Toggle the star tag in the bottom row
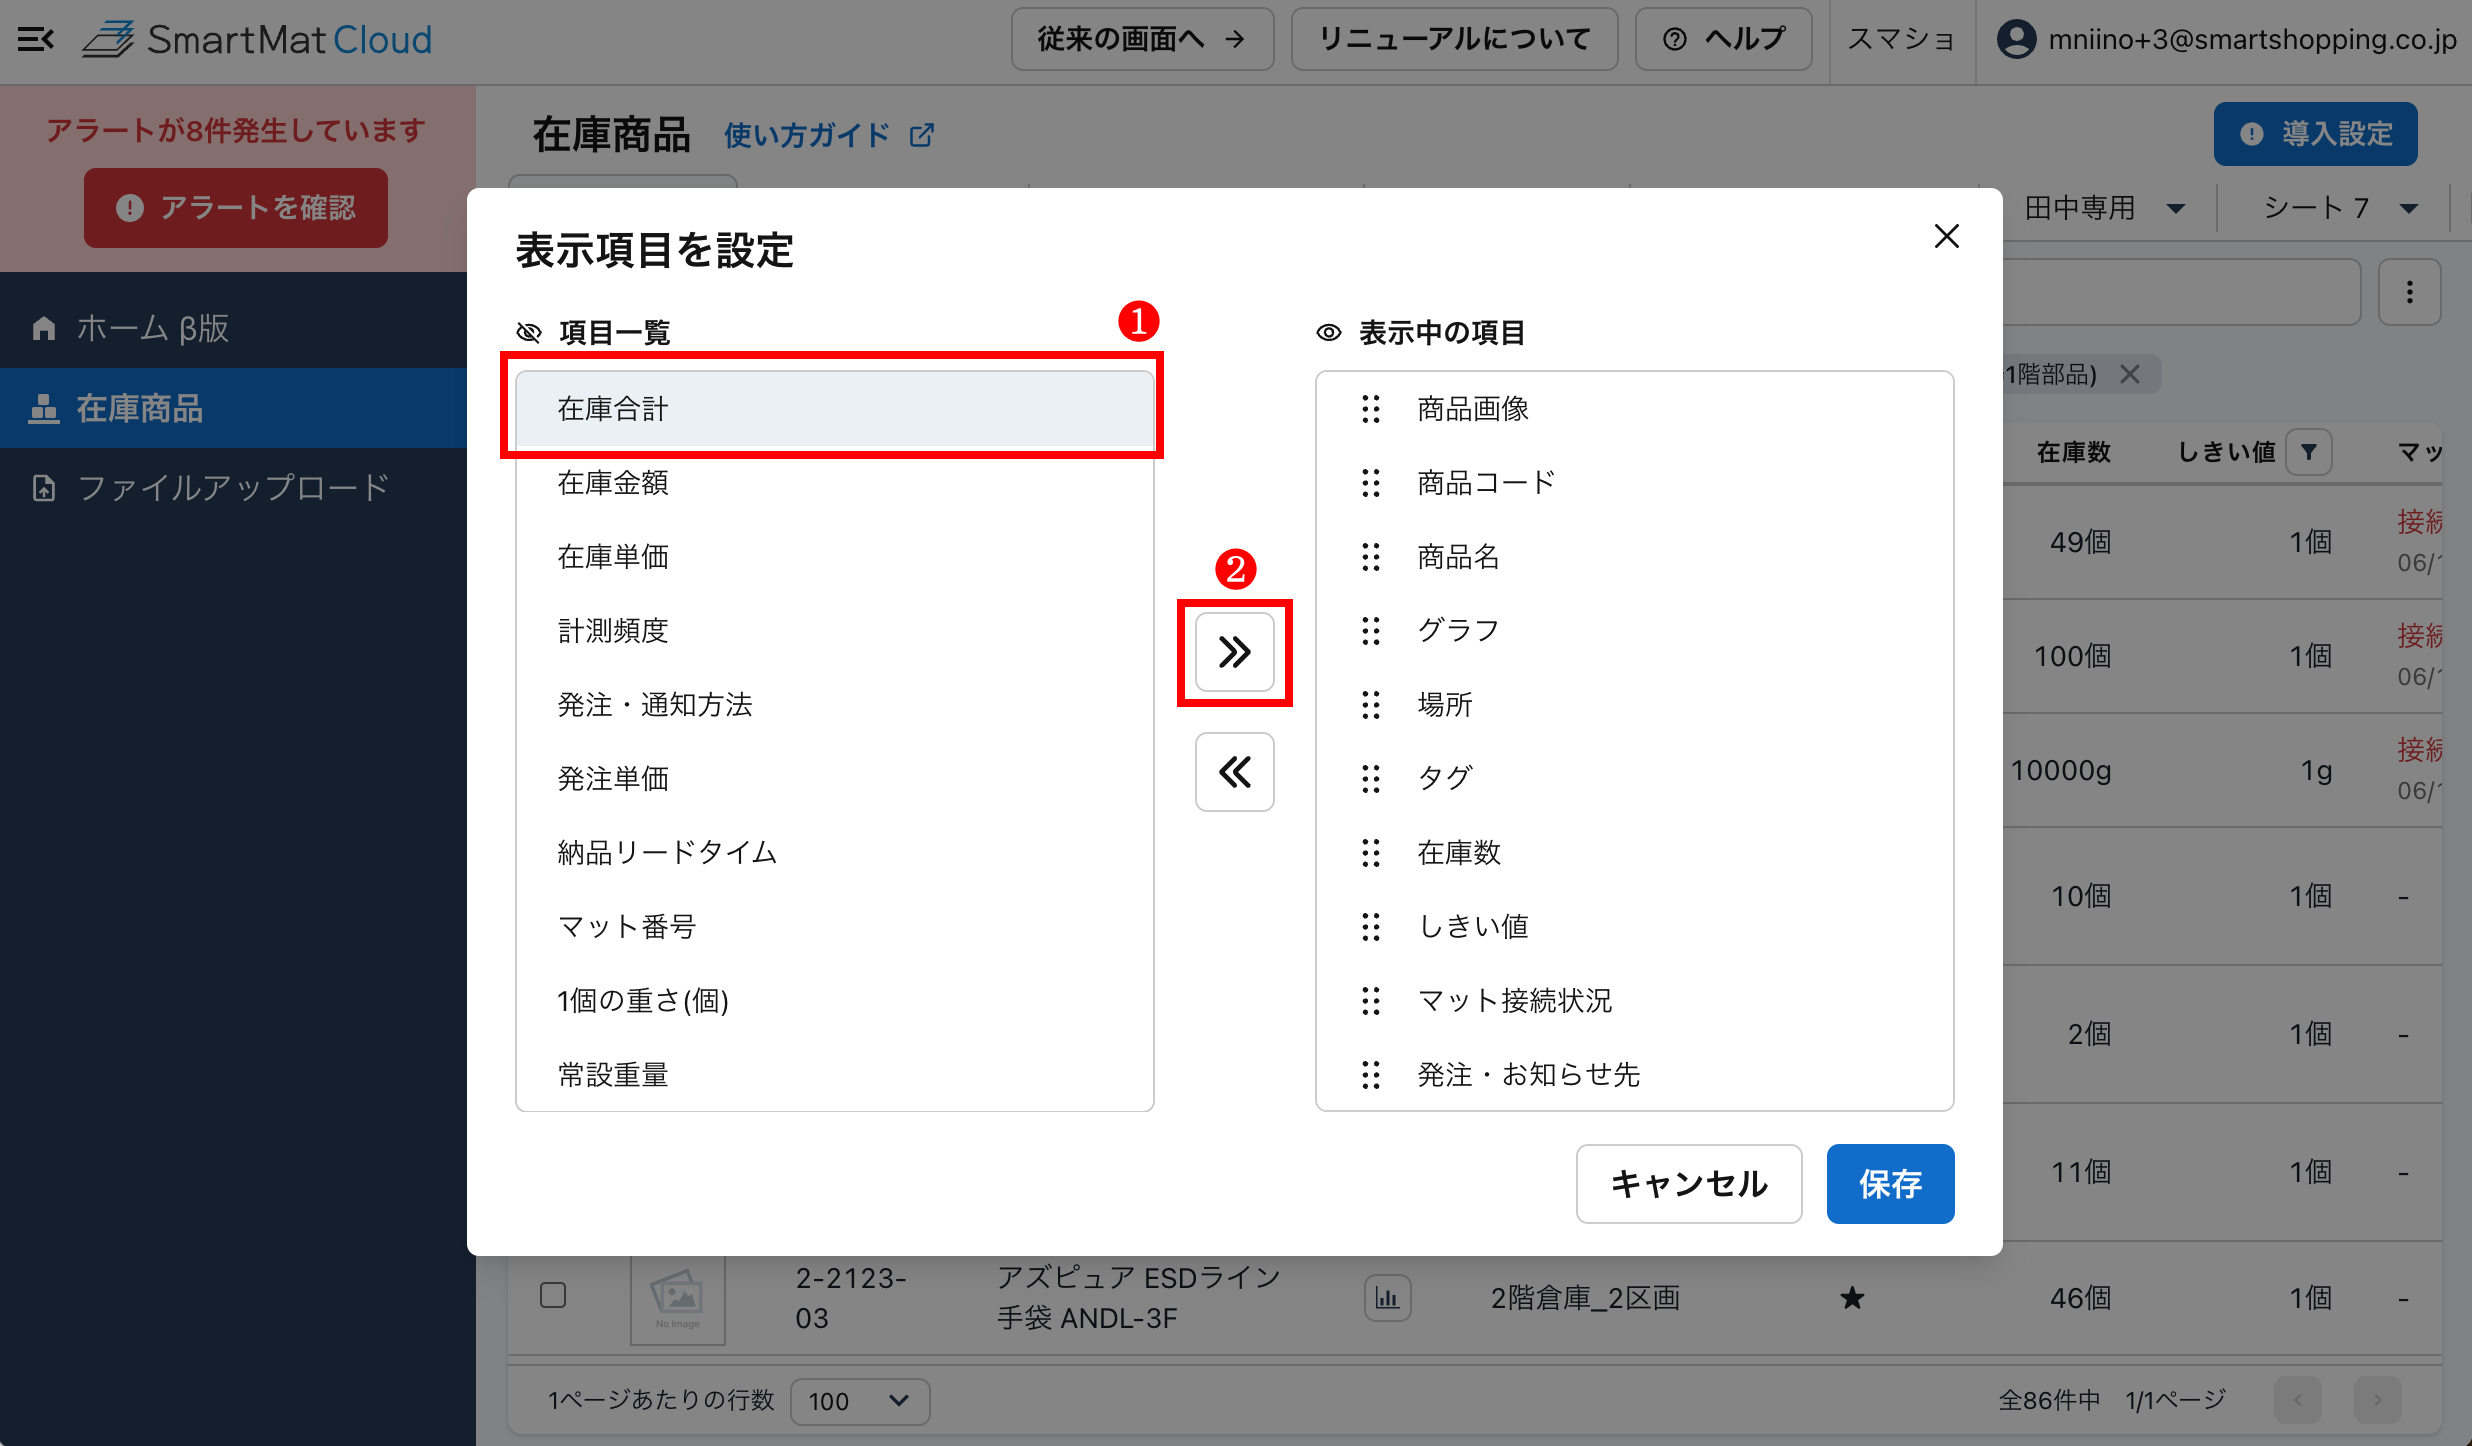This screenshot has height=1446, width=2472. (1852, 1298)
